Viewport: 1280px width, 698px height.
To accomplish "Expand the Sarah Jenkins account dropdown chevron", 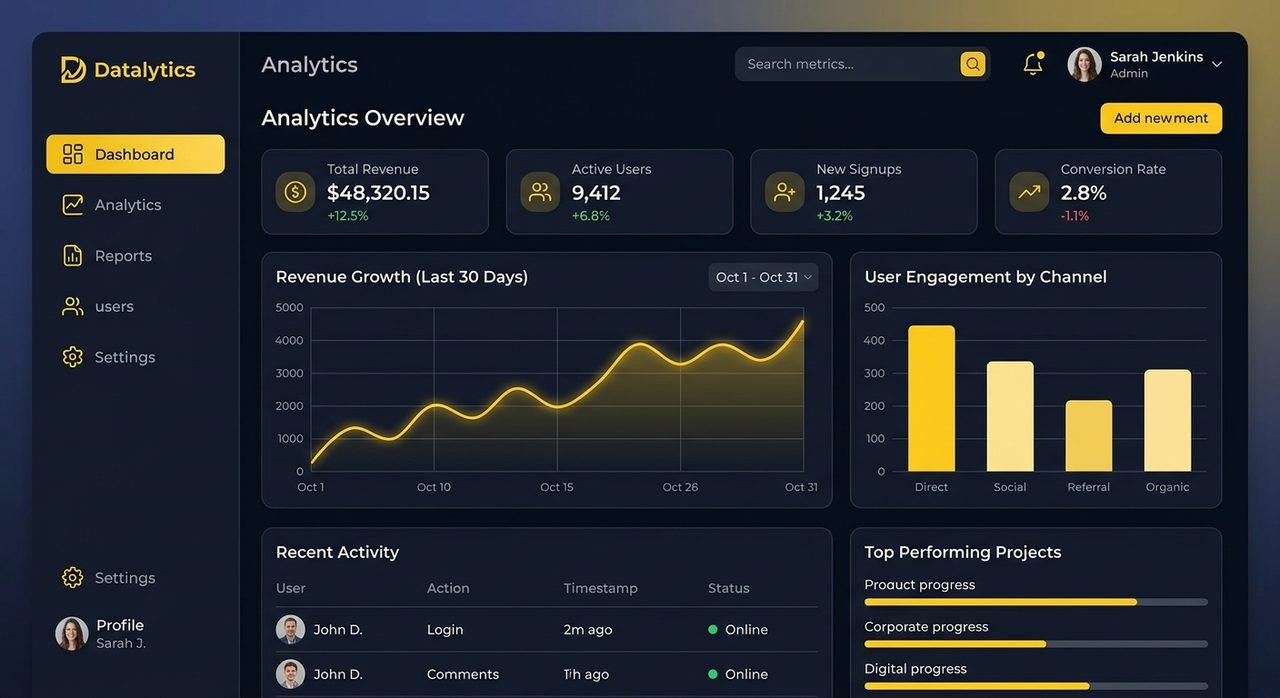I will click(1217, 64).
